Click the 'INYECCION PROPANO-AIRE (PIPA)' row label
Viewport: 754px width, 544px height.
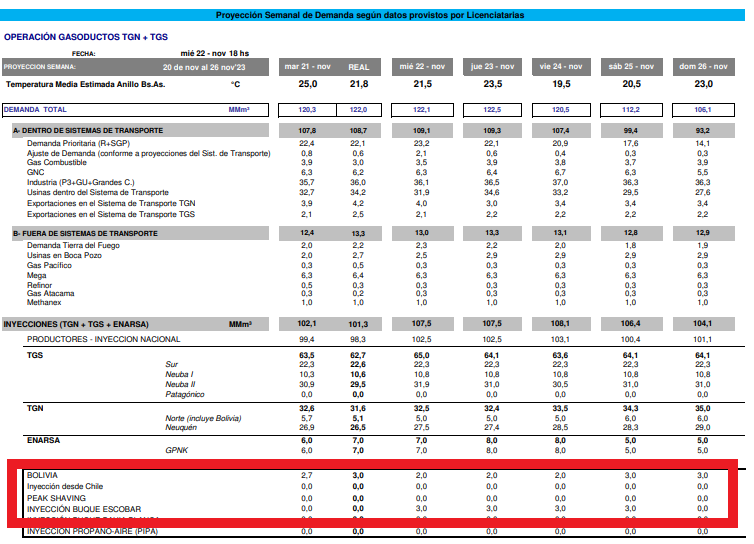(x=92, y=531)
